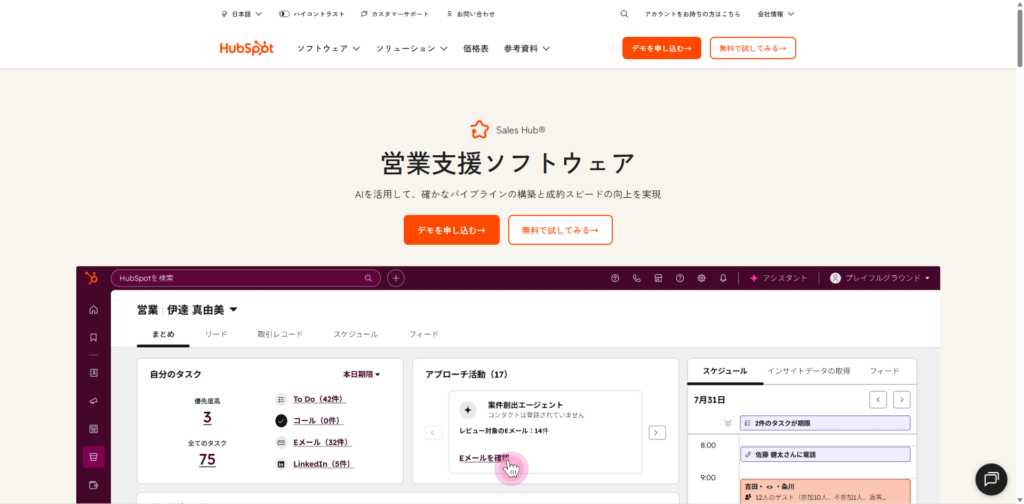Open the content icon in the sidebar
Image resolution: width=1024 pixels, height=504 pixels.
(x=93, y=429)
